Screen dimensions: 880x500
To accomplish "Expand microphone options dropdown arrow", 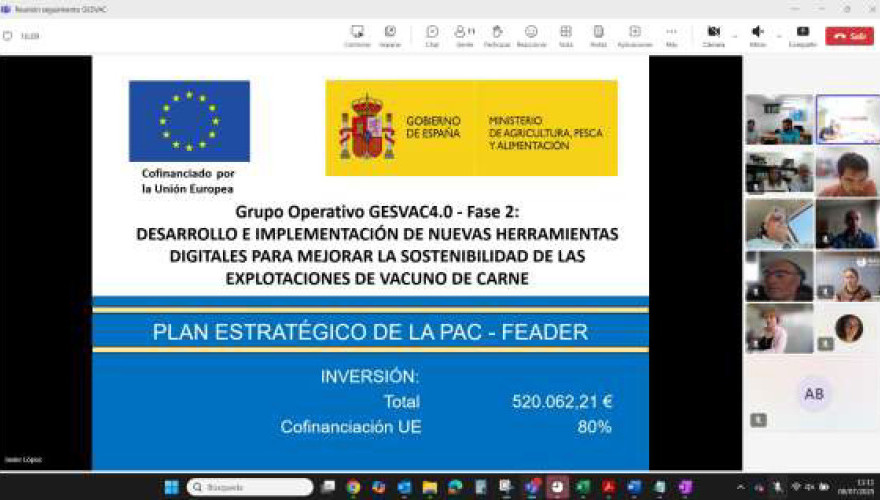I will pyautogui.click(x=779, y=35).
